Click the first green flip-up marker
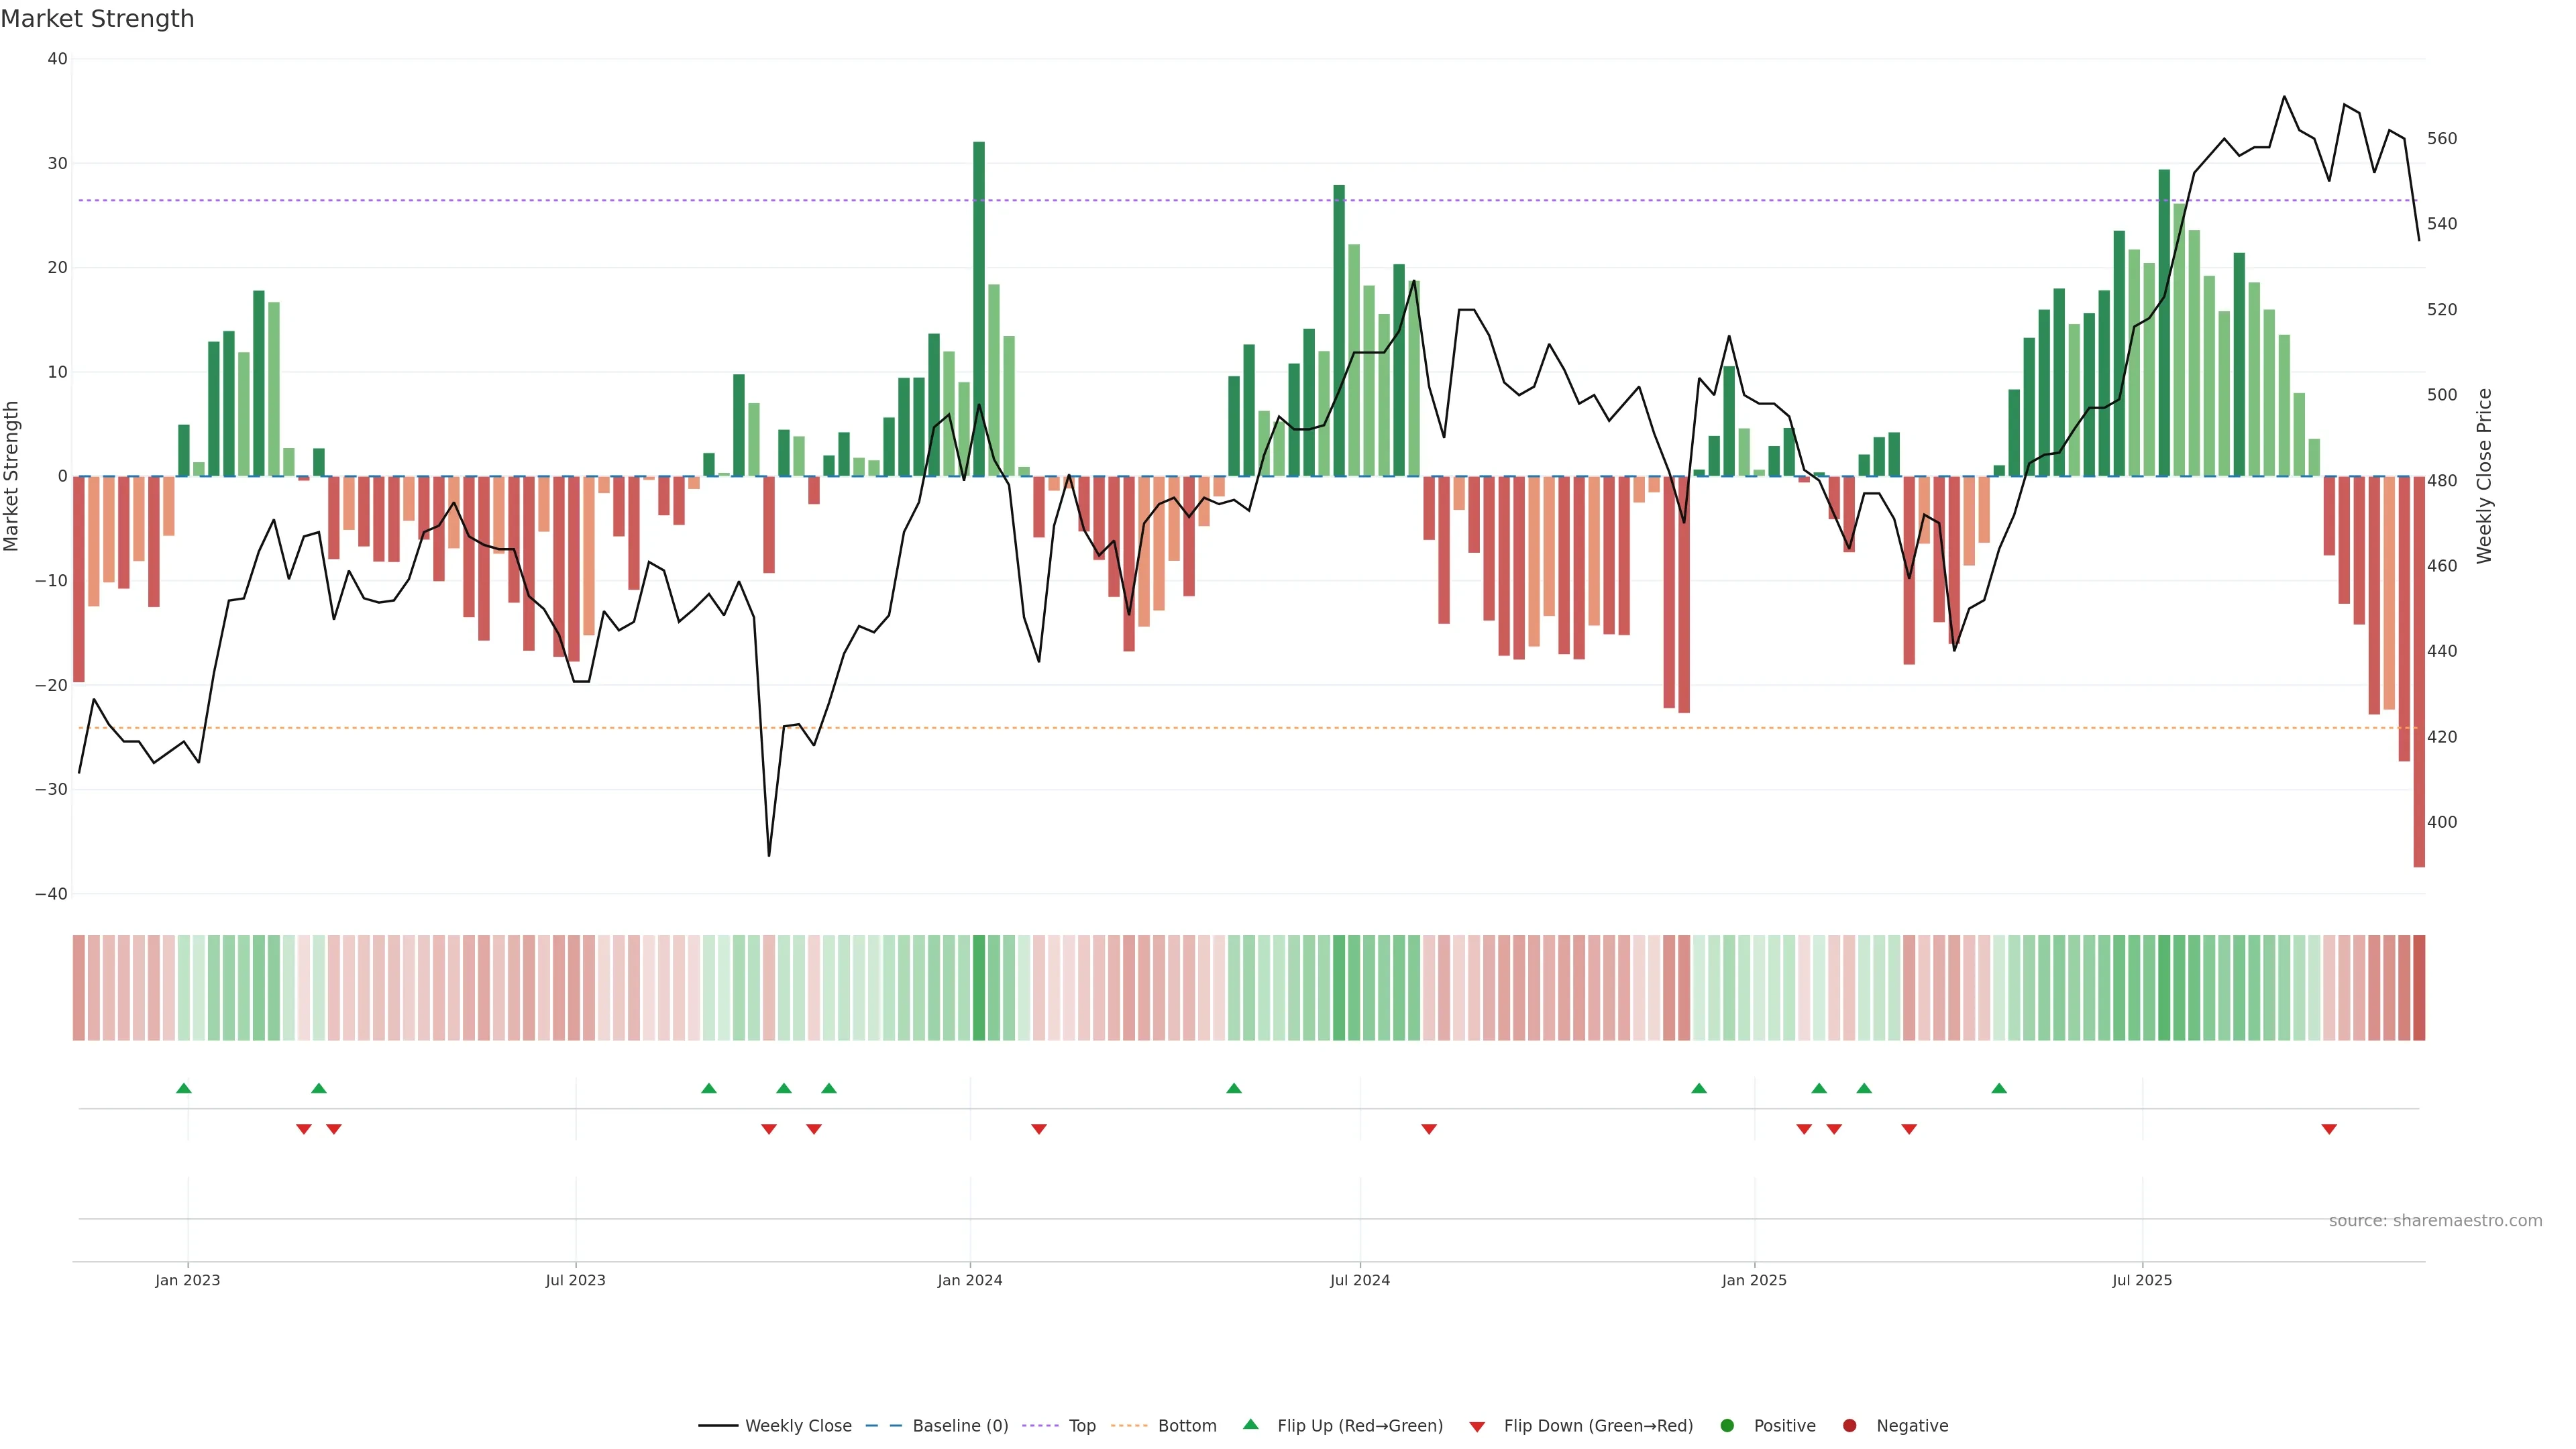2576x1449 pixels. coord(184,1088)
